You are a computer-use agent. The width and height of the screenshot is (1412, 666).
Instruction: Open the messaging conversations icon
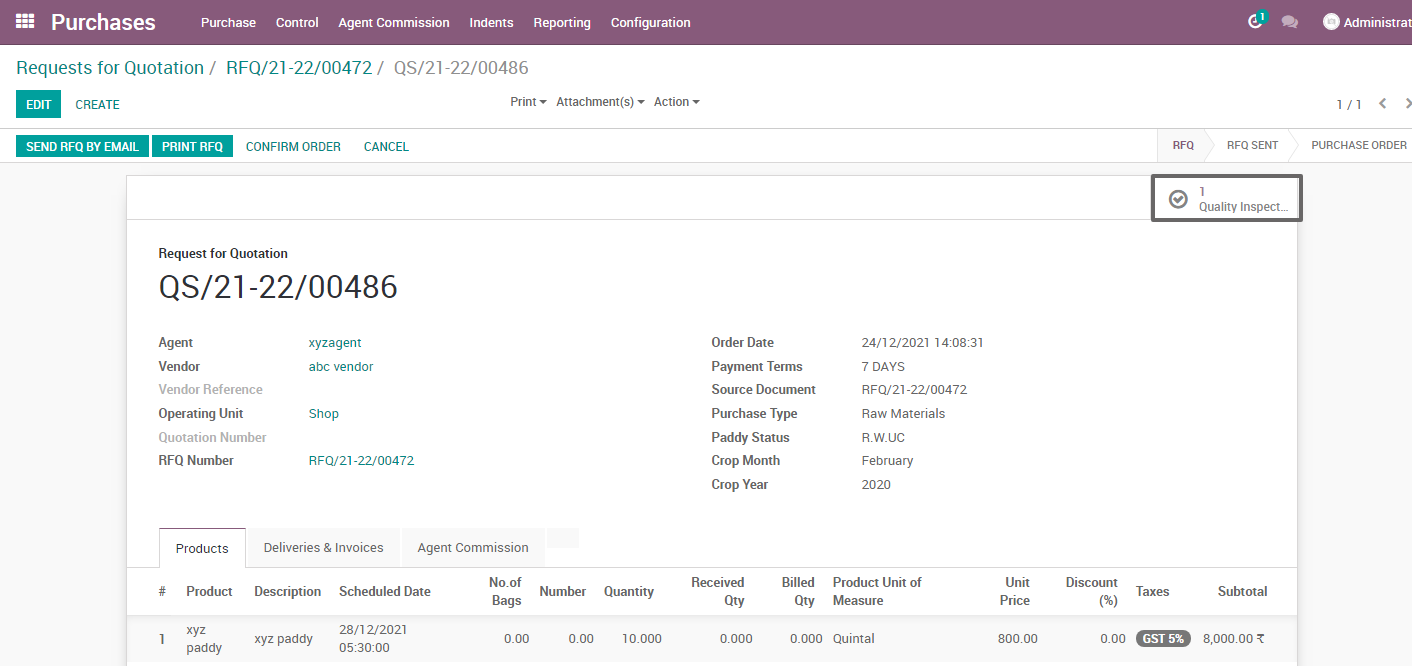point(1290,21)
